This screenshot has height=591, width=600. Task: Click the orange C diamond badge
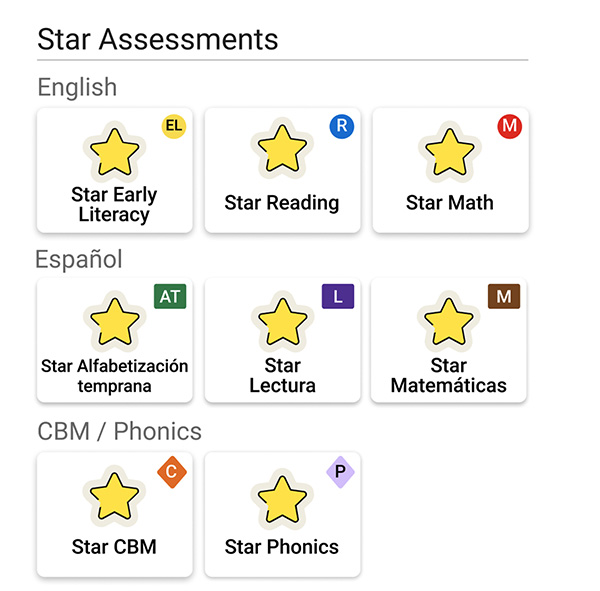click(x=172, y=472)
